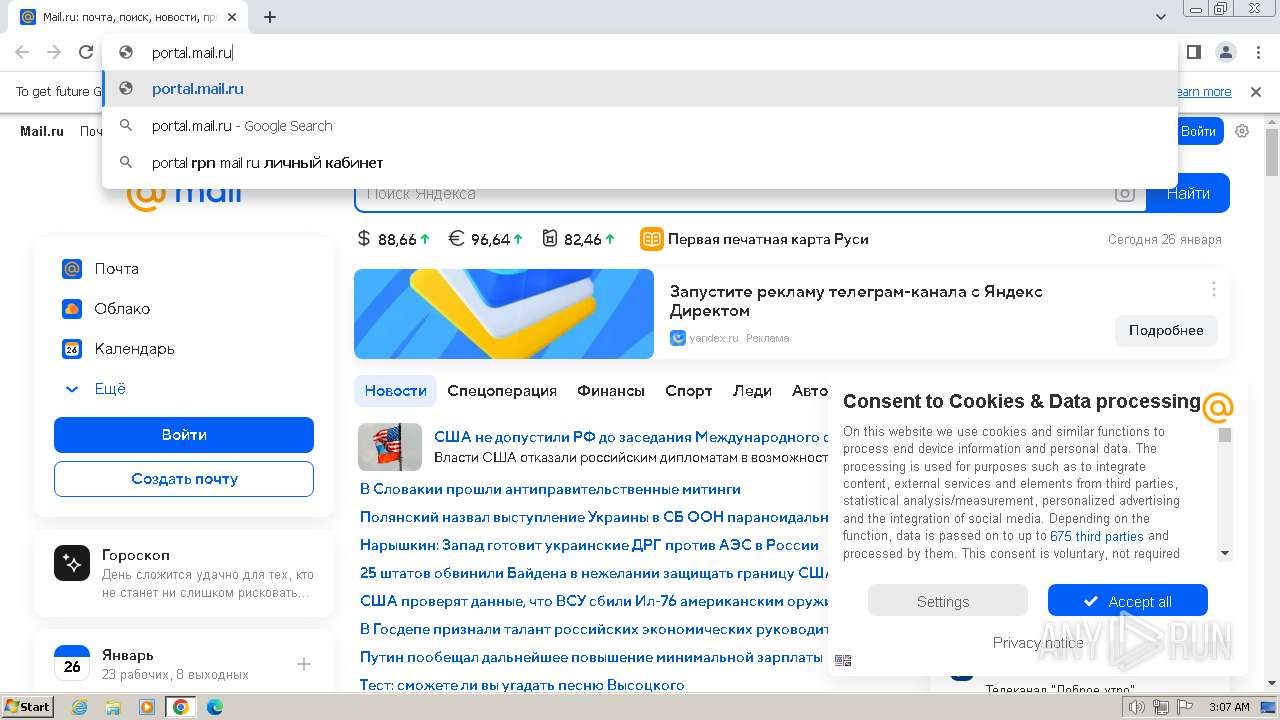Screen dimensions: 1280x720
Task: Open Календарь calendar icon in sidebar
Action: click(72, 349)
